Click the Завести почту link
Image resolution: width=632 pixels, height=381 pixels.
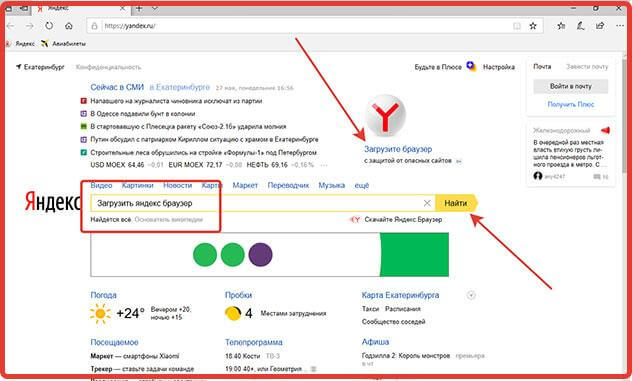[x=587, y=67]
